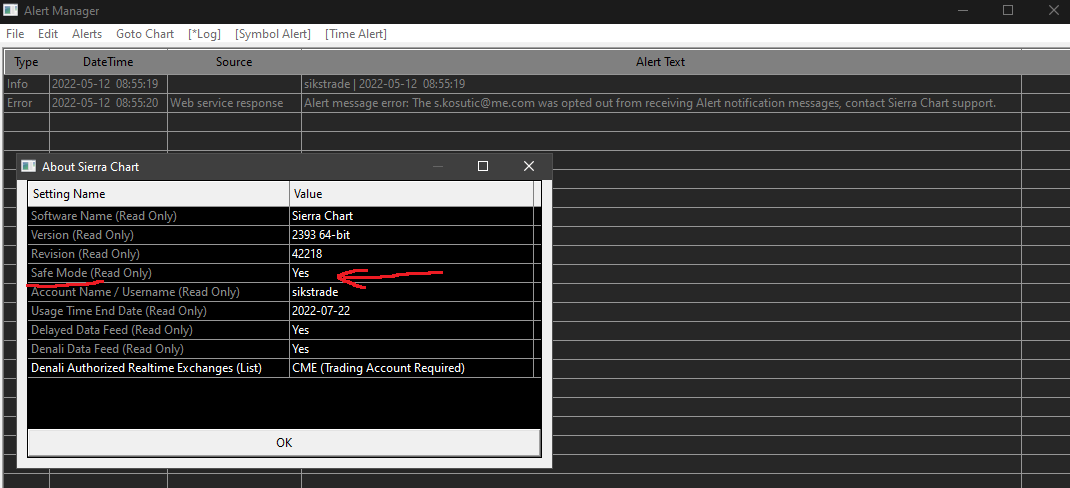Click the Safe Mode 'Yes' value
The width and height of the screenshot is (1070, 488).
point(411,273)
